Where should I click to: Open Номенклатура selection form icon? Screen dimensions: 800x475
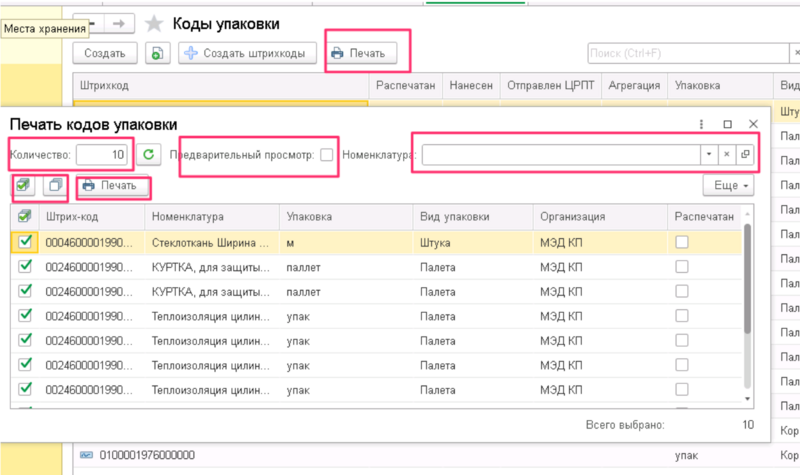click(x=745, y=155)
